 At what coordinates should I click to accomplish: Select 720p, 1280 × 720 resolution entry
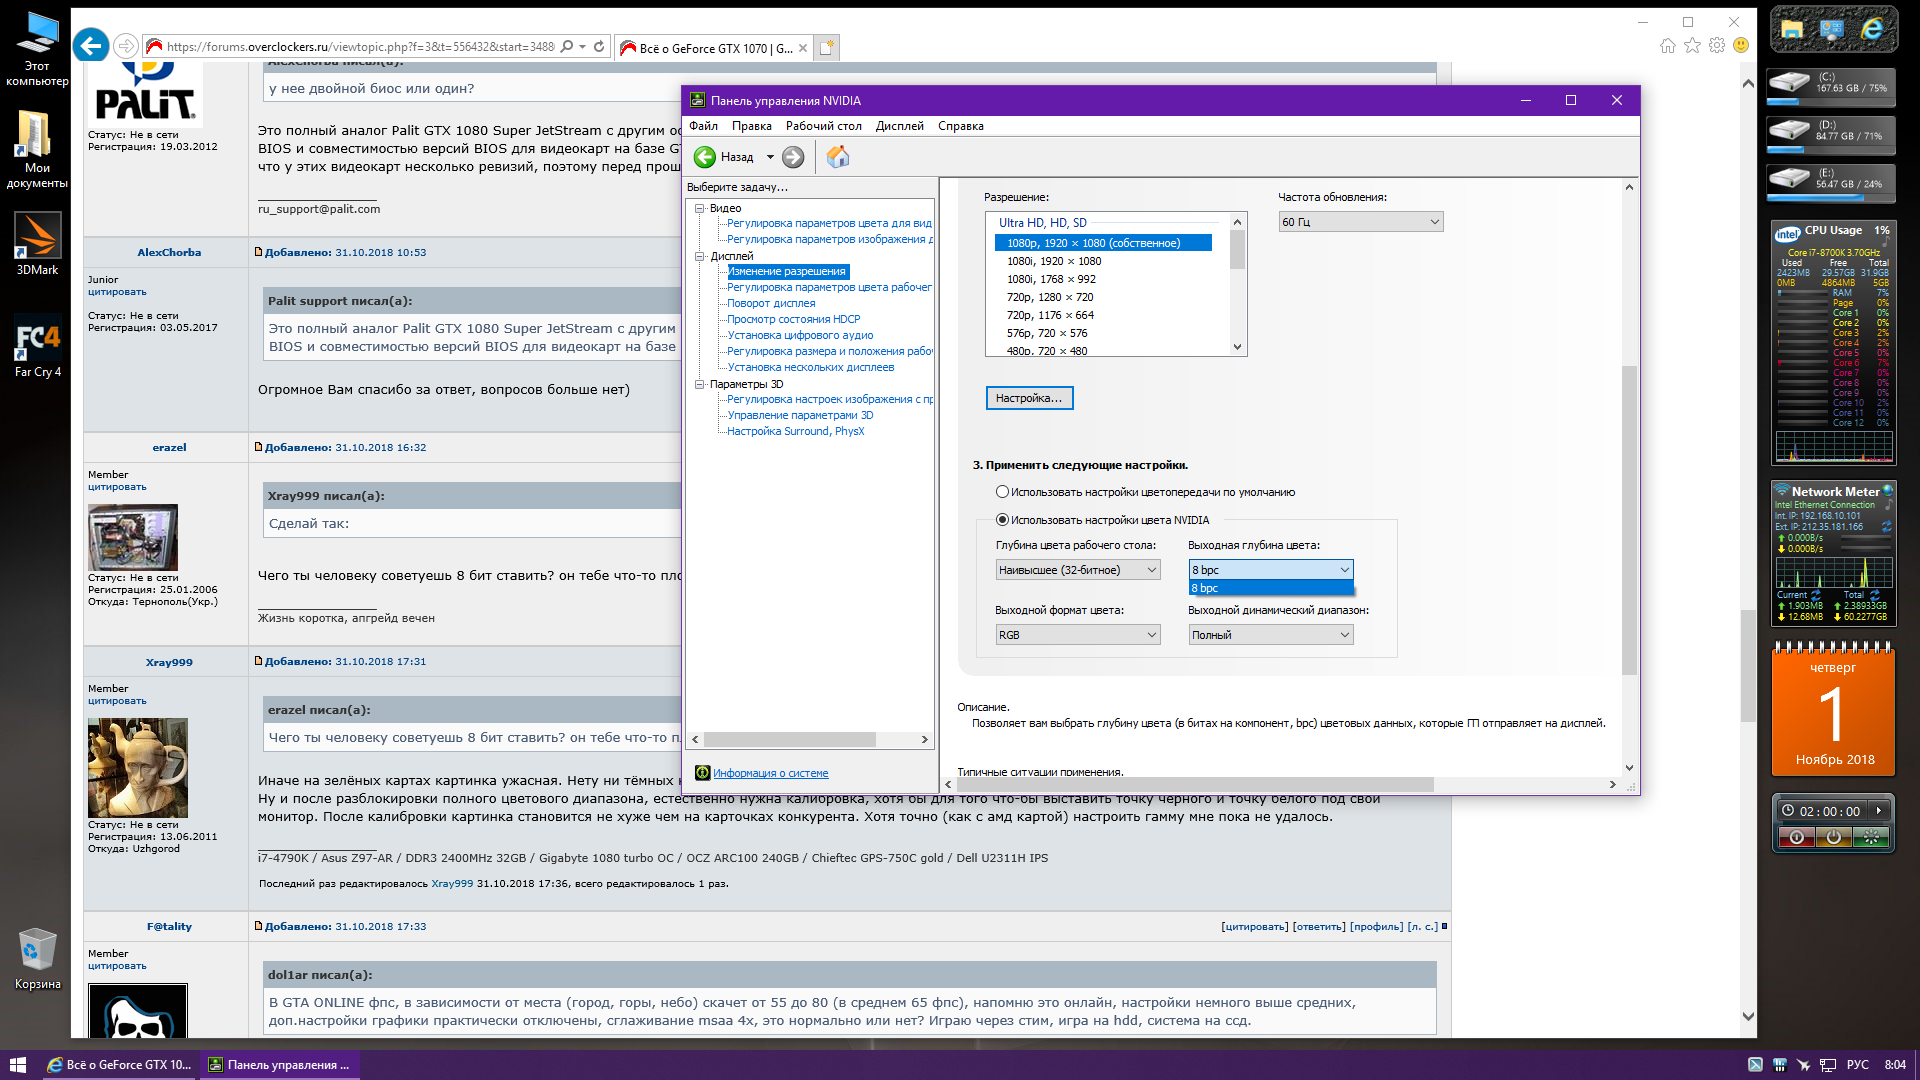click(x=1049, y=297)
